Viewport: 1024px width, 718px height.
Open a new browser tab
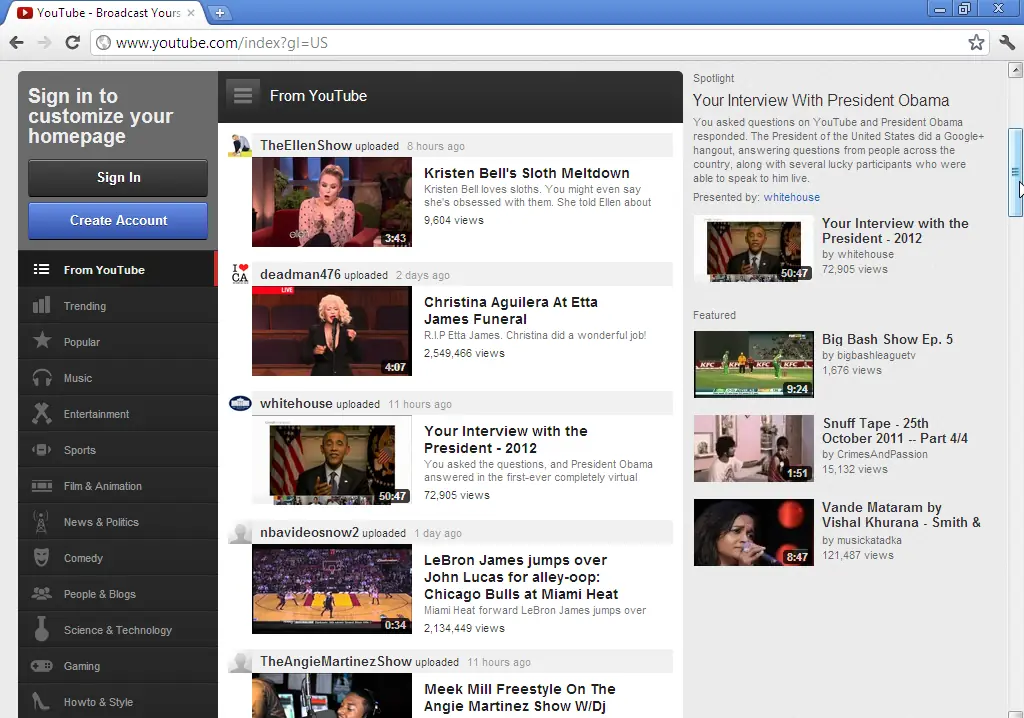(220, 12)
